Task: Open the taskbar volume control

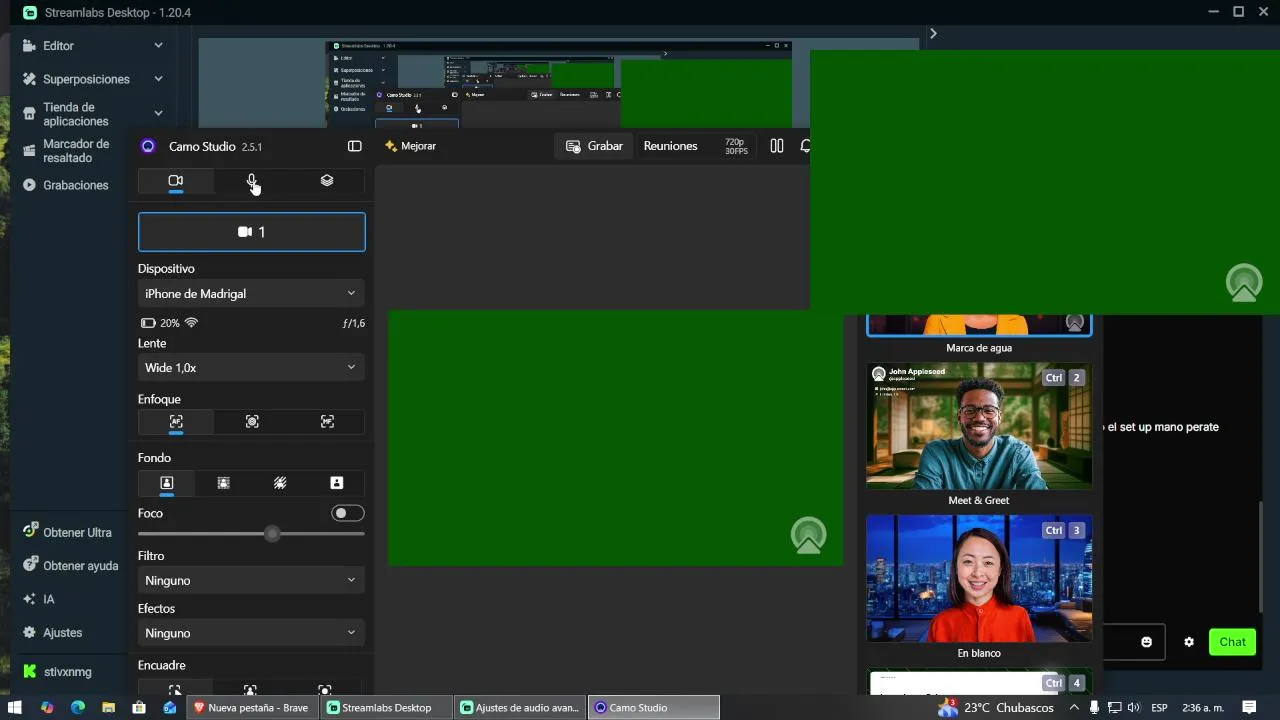Action: (x=1135, y=707)
